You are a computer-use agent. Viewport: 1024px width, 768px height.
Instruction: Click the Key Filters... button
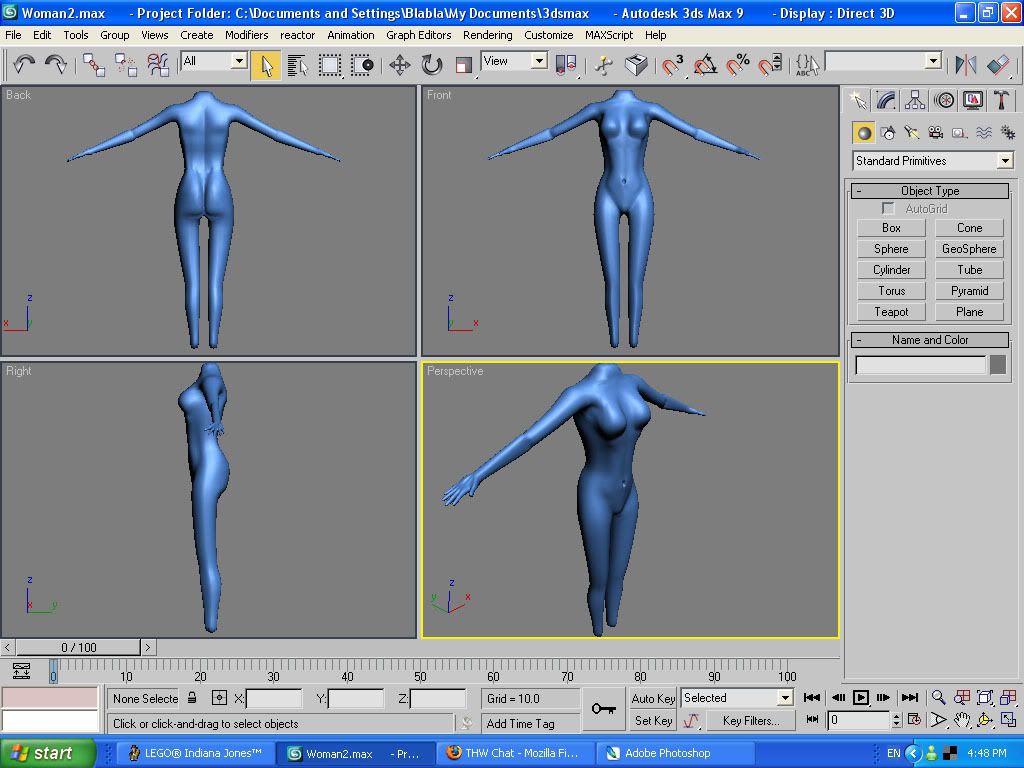pyautogui.click(x=751, y=721)
